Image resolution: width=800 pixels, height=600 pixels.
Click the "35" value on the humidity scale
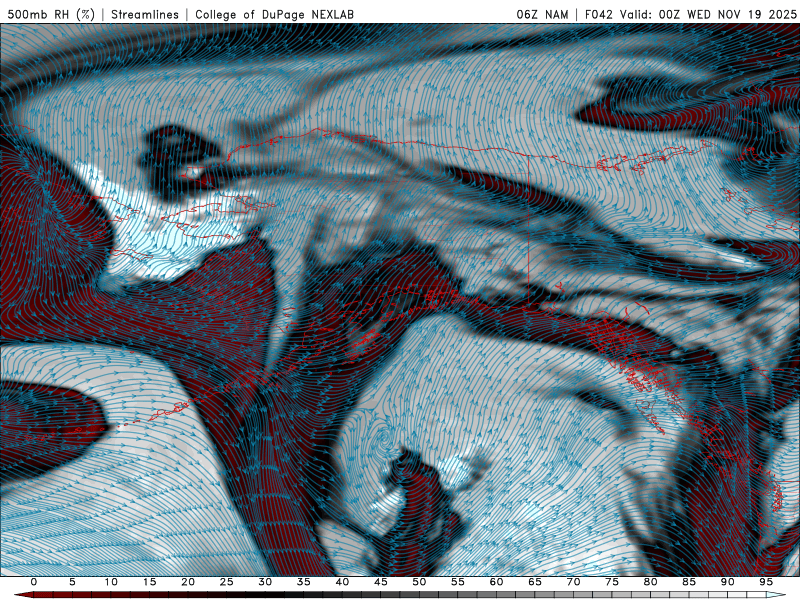pos(304,582)
